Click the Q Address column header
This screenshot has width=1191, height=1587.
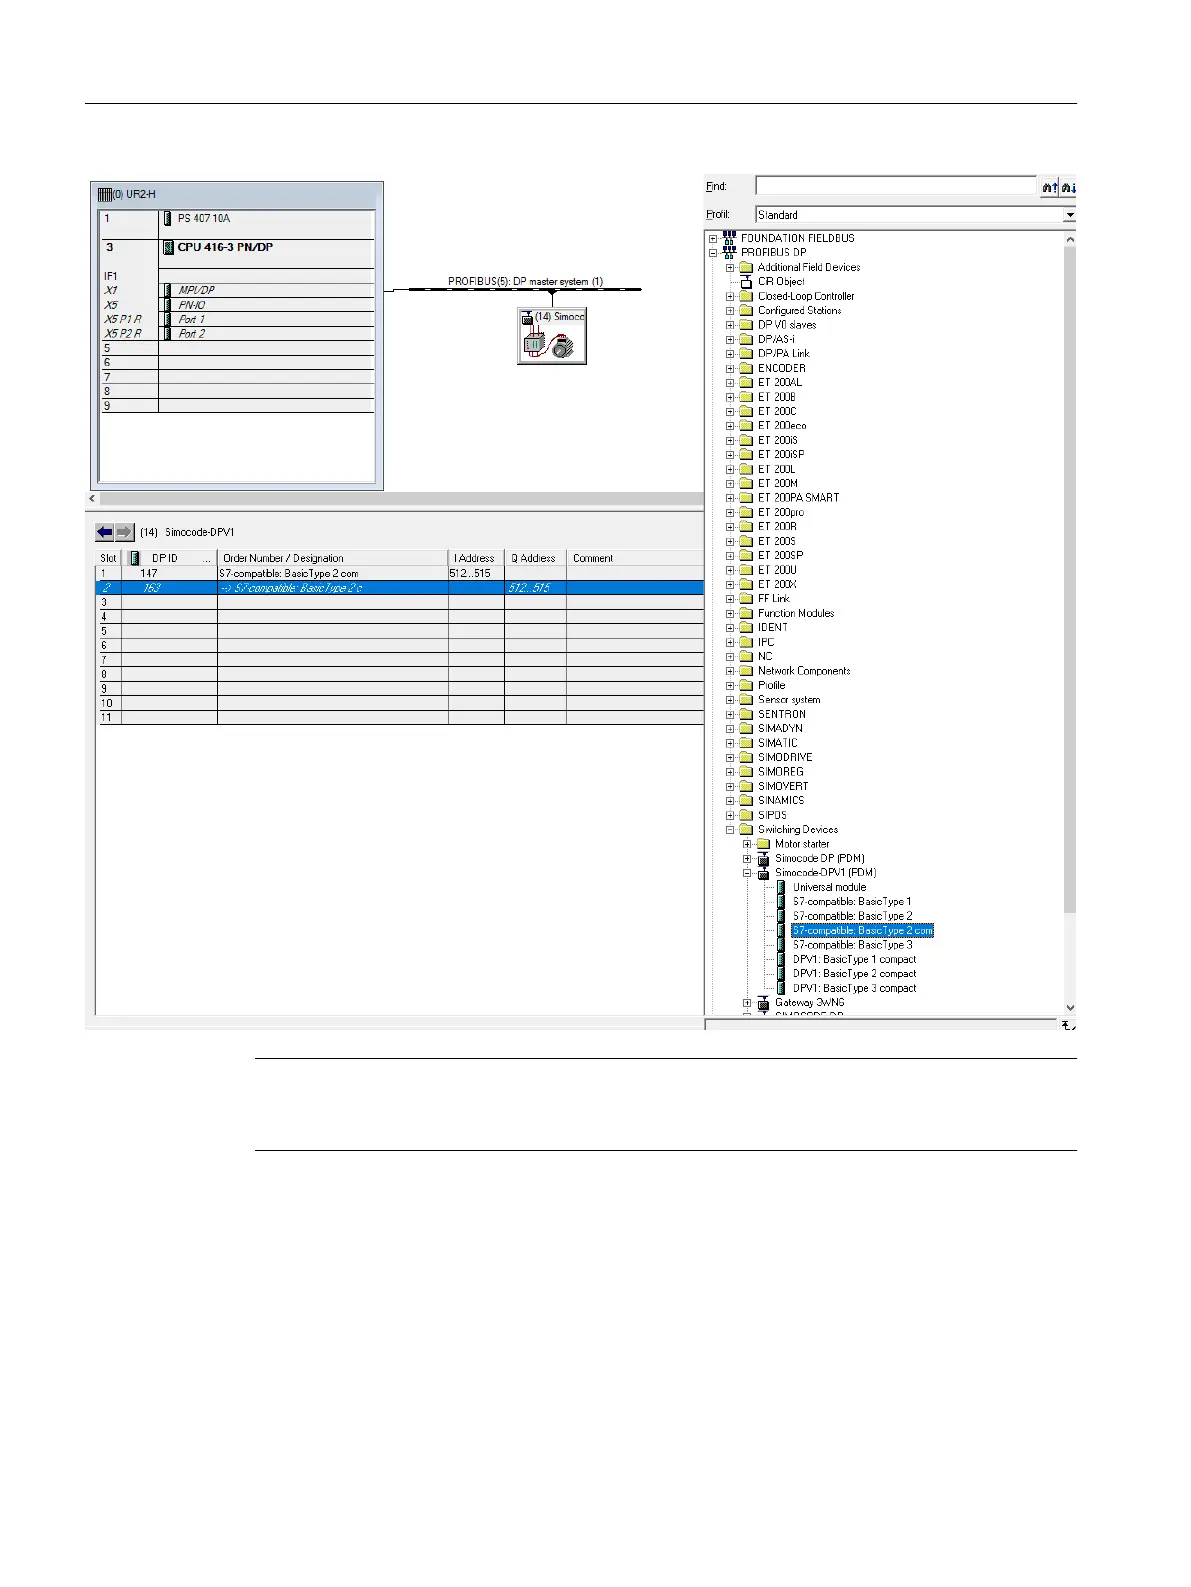pyautogui.click(x=535, y=558)
